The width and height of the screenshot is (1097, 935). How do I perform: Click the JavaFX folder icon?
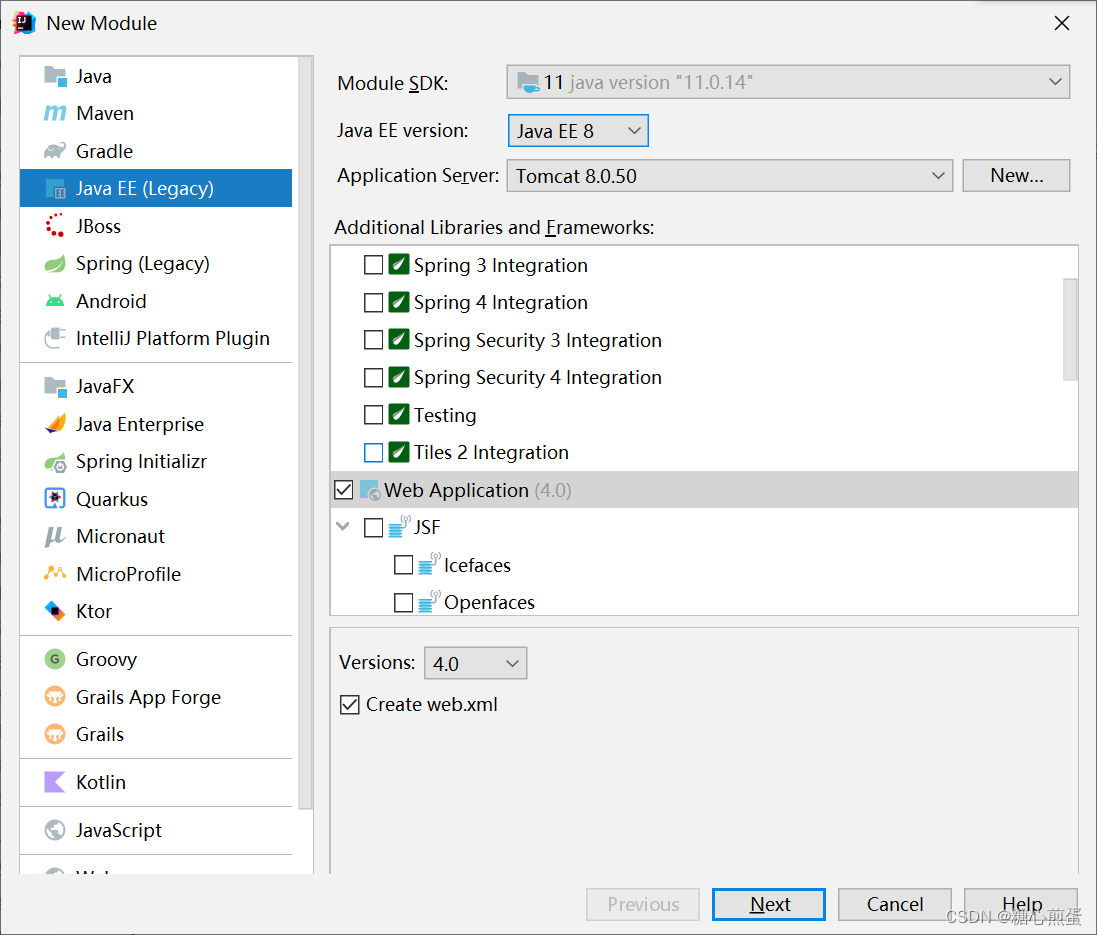[55, 386]
